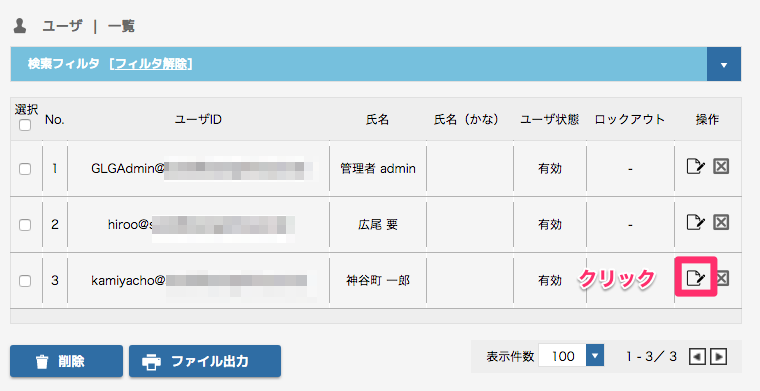
Task: Select checkbox for row 2 hiroo
Action: pos(25,225)
